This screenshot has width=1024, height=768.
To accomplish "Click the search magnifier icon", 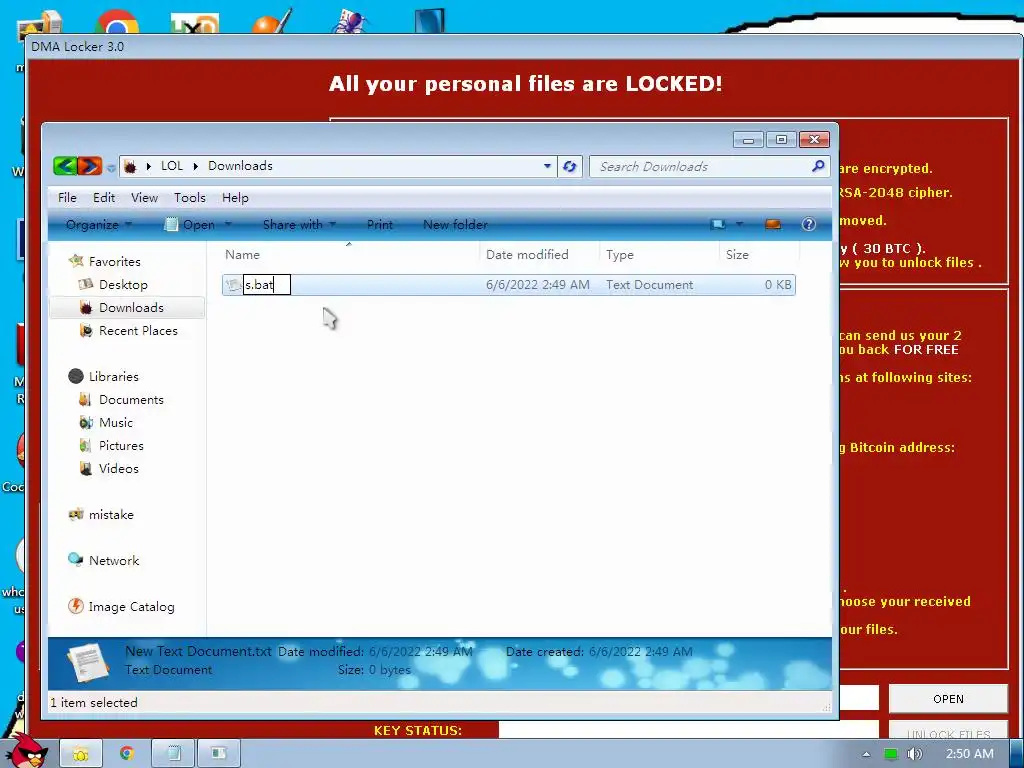I will [818, 166].
